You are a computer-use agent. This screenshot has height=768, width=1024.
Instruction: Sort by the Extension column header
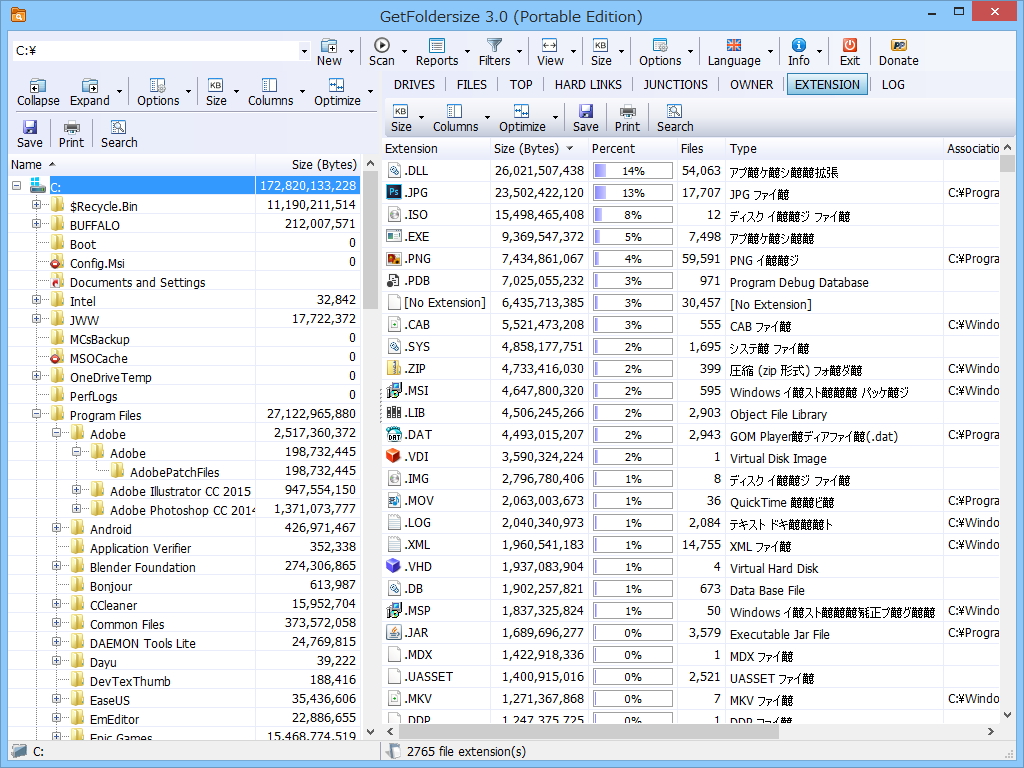click(x=436, y=148)
